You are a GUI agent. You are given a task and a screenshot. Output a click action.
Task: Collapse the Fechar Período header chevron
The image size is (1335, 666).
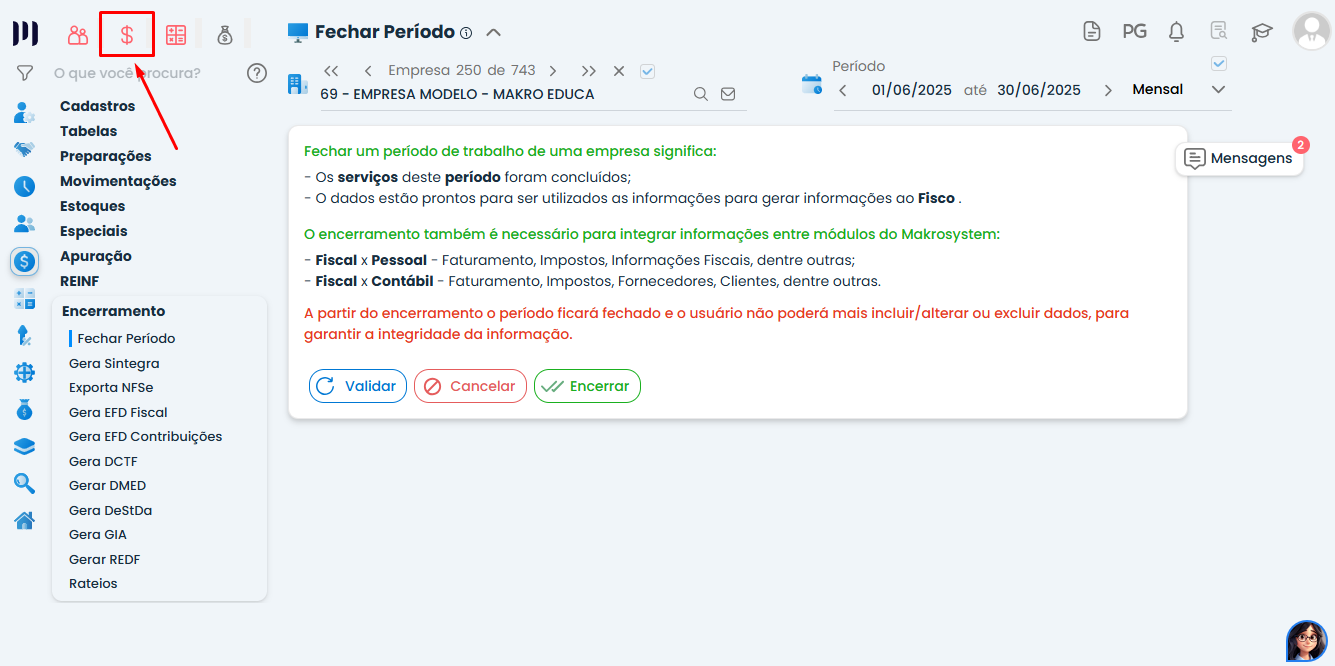tap(493, 32)
